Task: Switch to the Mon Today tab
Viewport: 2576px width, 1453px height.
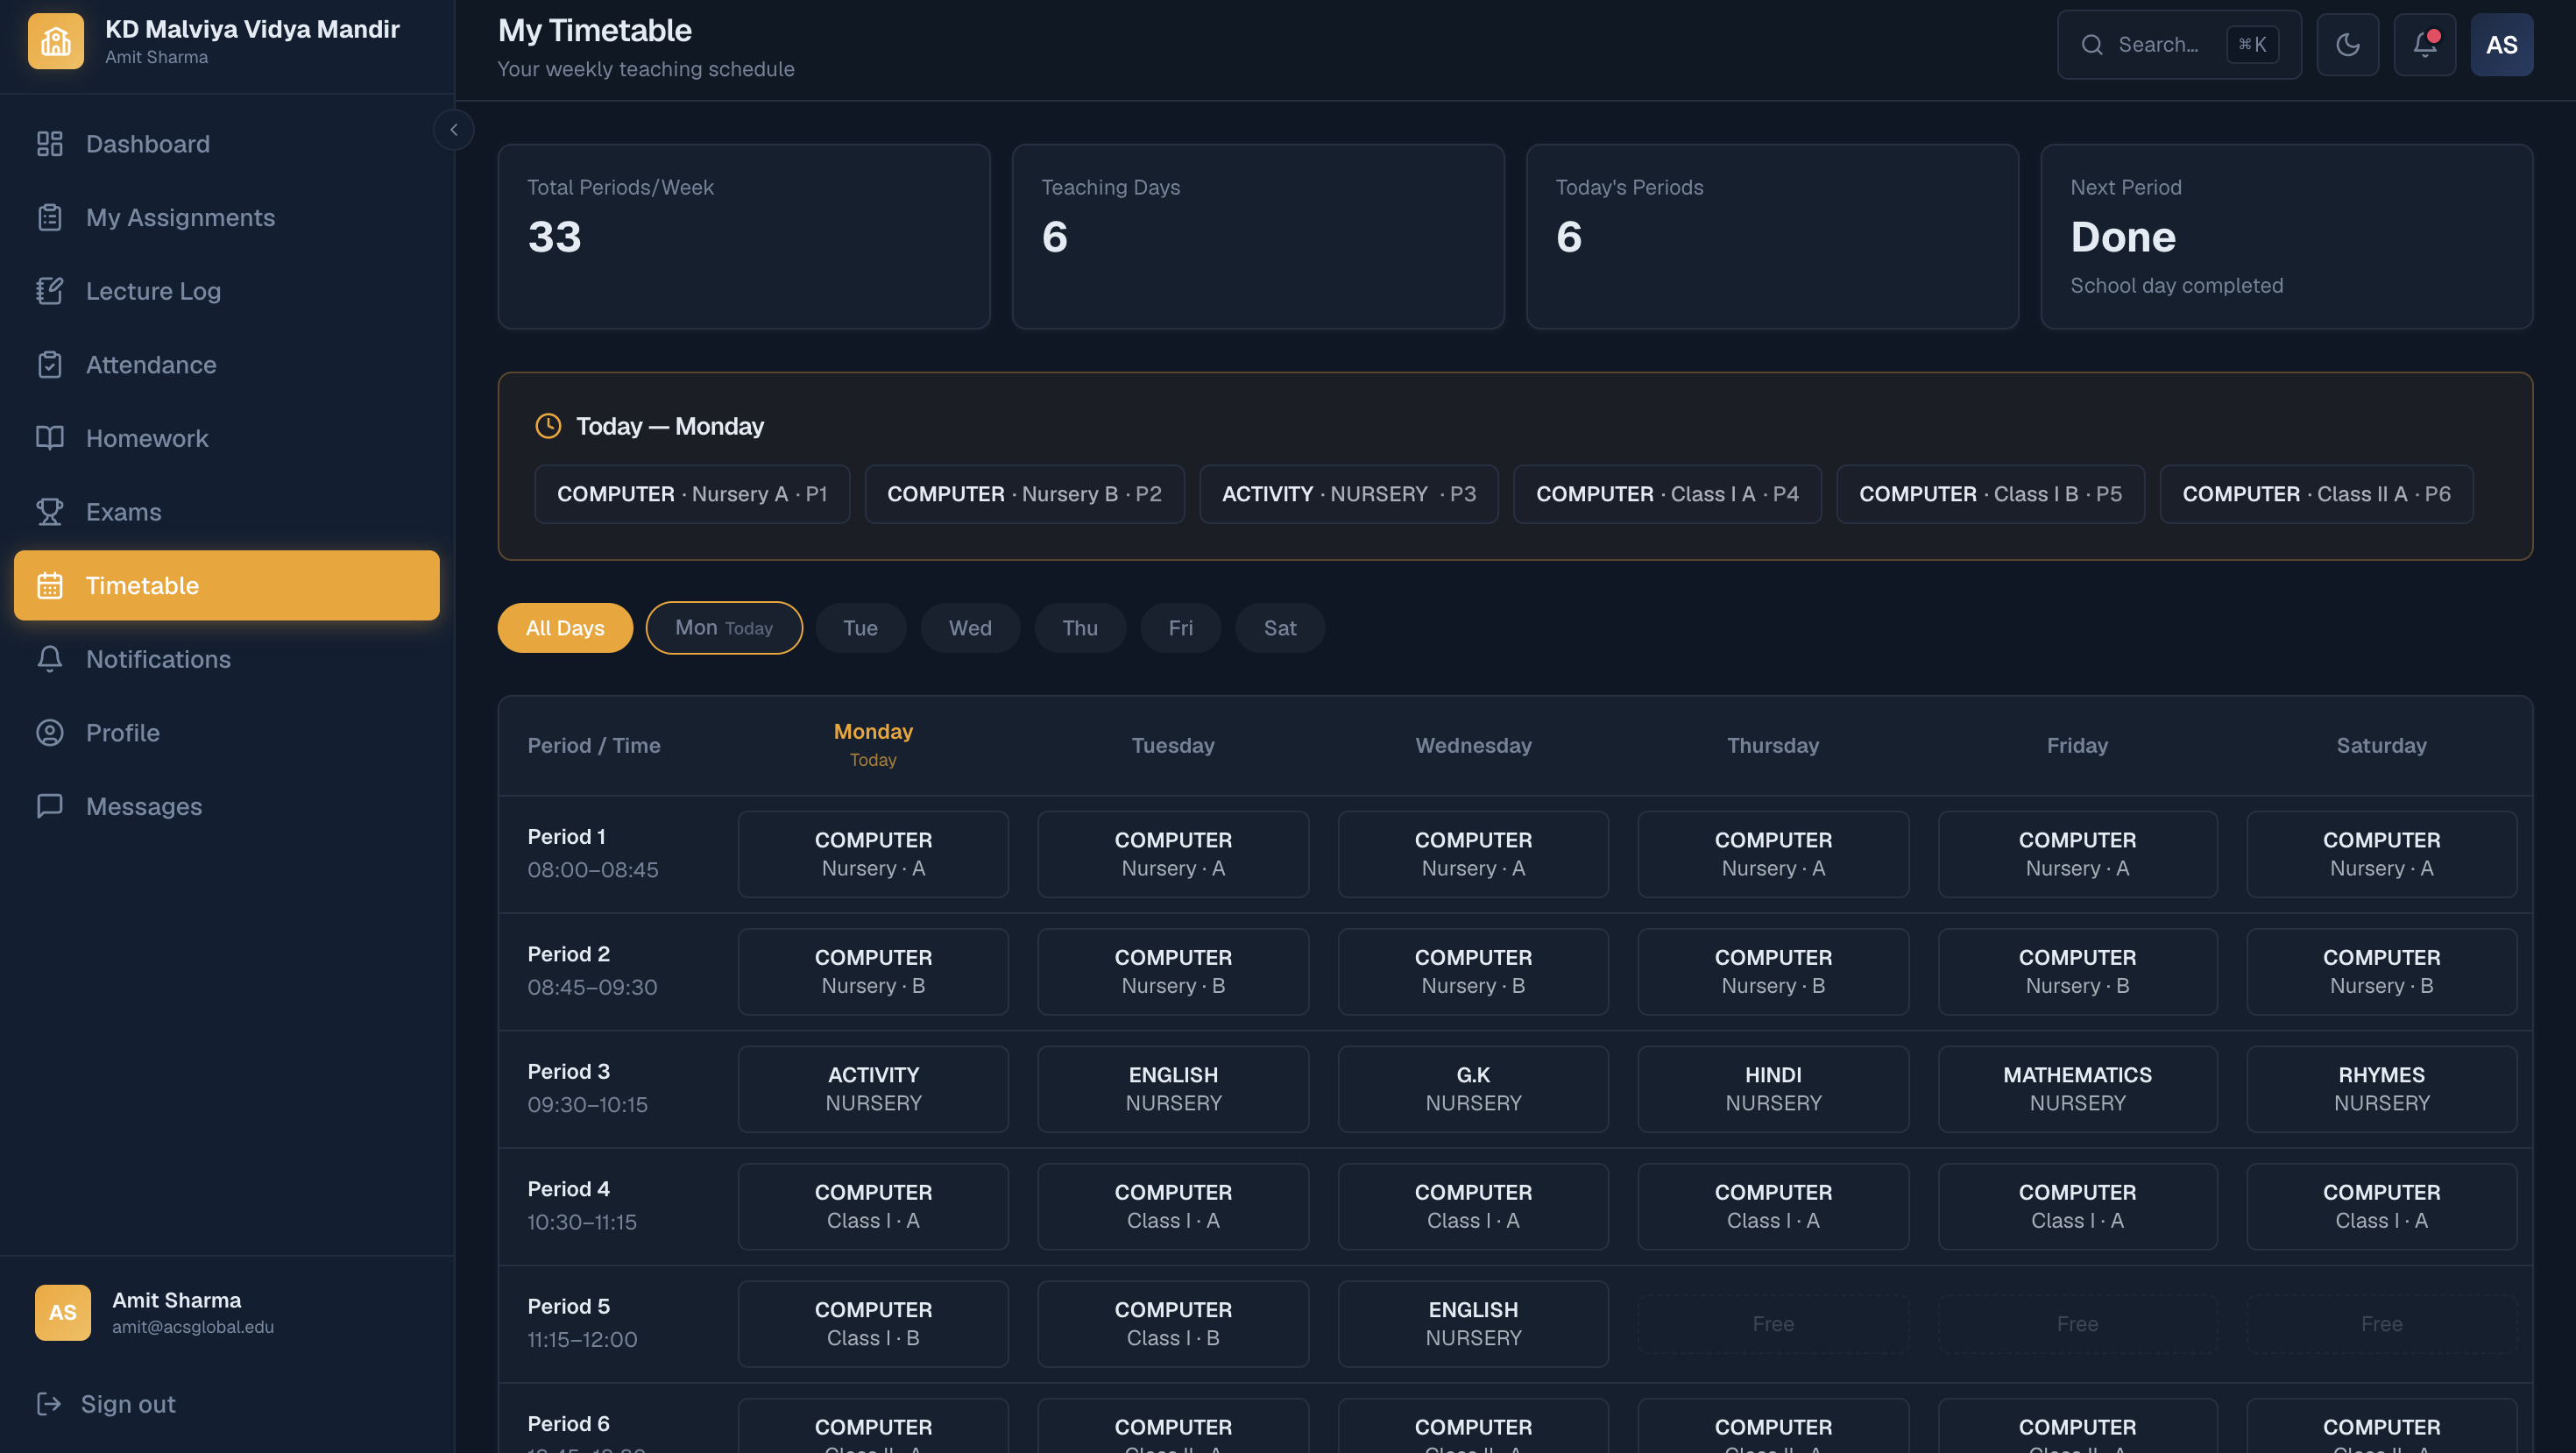Action: point(724,628)
